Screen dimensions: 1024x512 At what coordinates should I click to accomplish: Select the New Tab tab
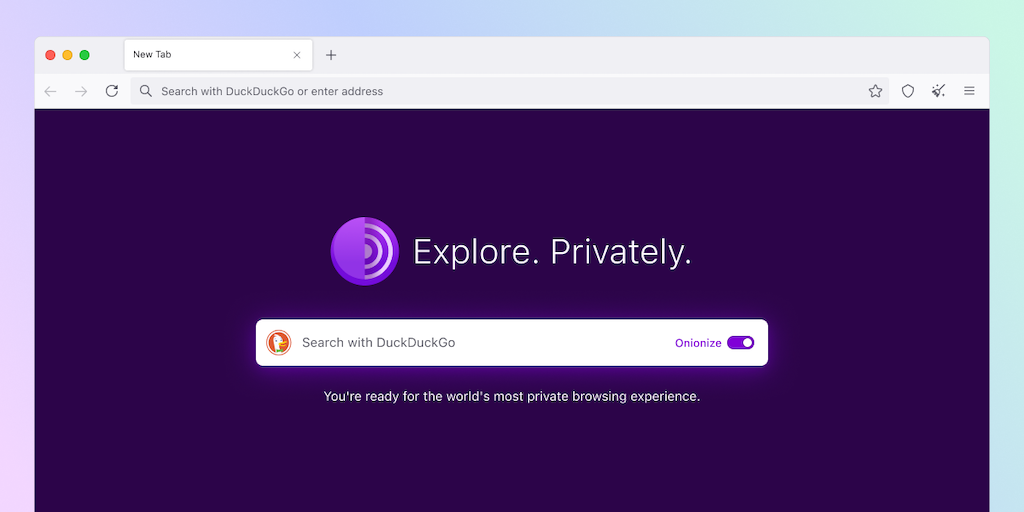218,55
